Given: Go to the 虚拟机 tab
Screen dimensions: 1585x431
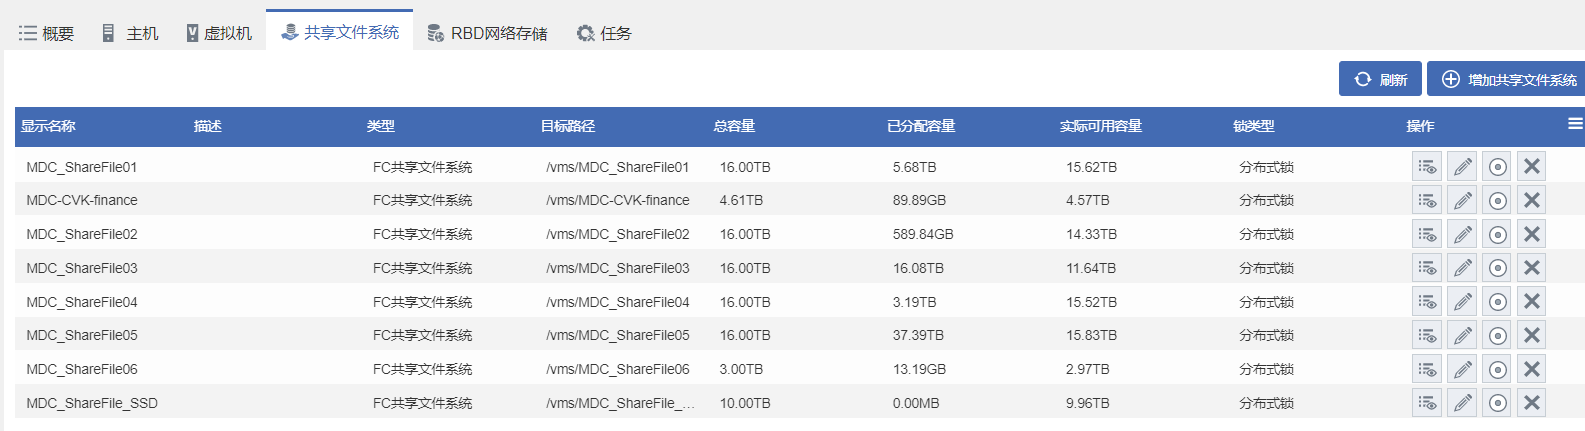Looking at the screenshot, I should click(x=219, y=33).
